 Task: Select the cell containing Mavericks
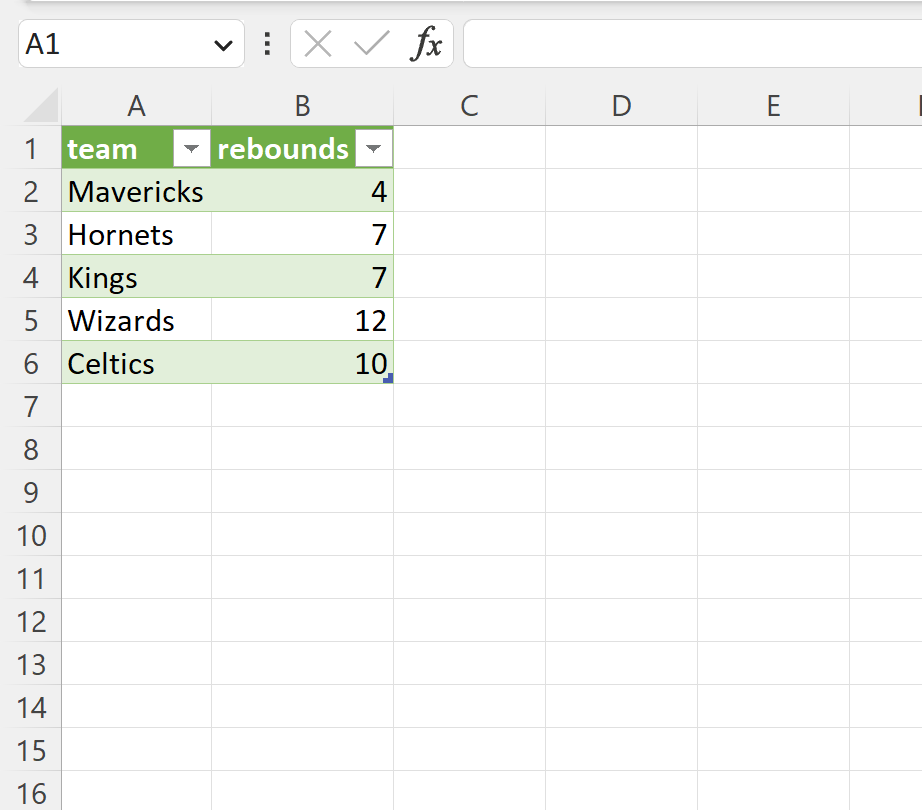tap(136, 191)
